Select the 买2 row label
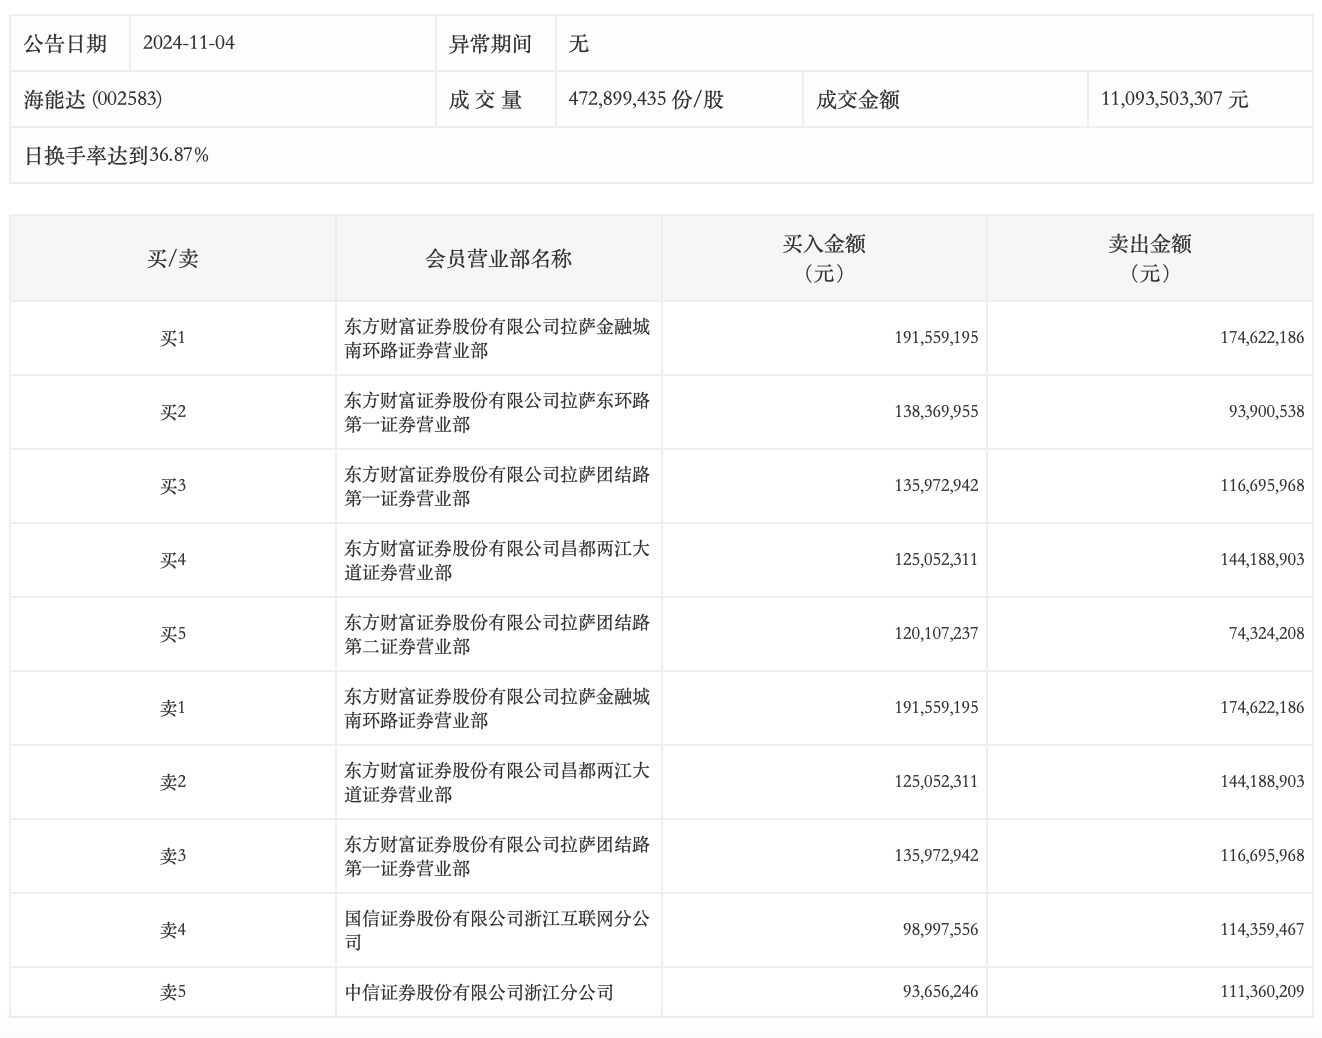Image resolution: width=1322 pixels, height=1038 pixels. pyautogui.click(x=173, y=412)
